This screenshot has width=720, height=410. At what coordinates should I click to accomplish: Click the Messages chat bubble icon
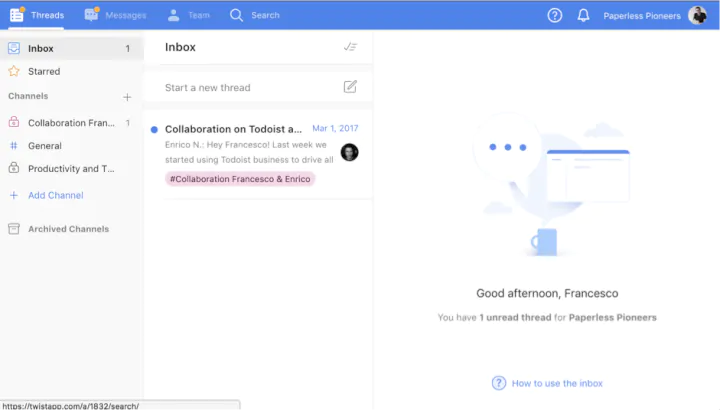(91, 15)
